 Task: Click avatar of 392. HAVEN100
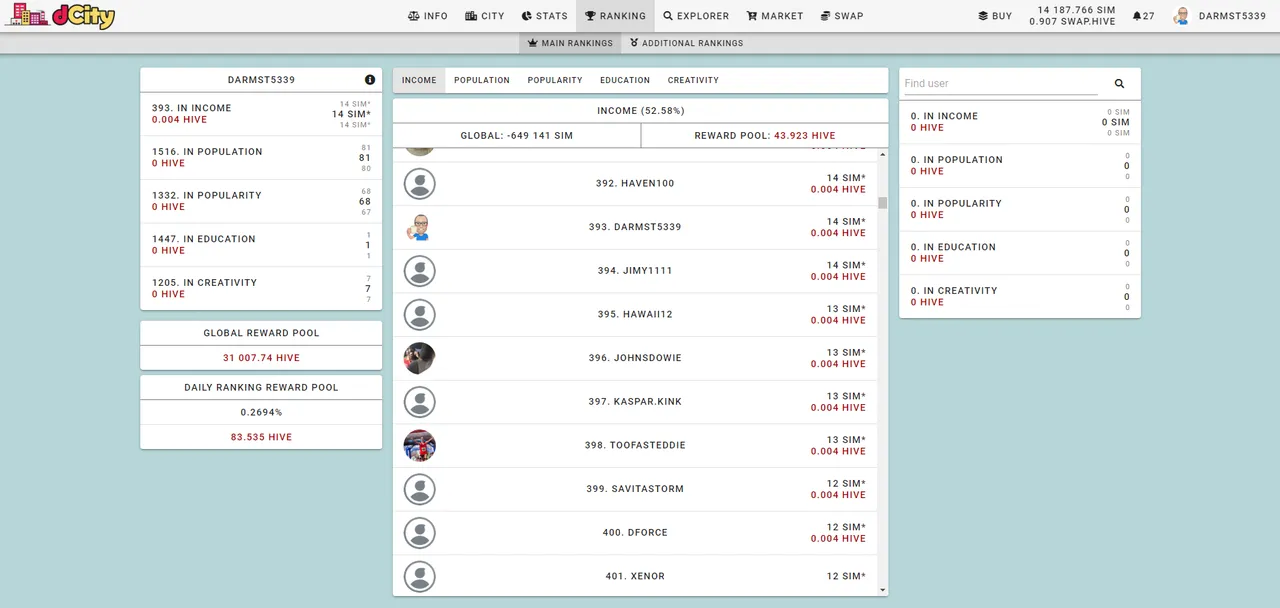[420, 184]
